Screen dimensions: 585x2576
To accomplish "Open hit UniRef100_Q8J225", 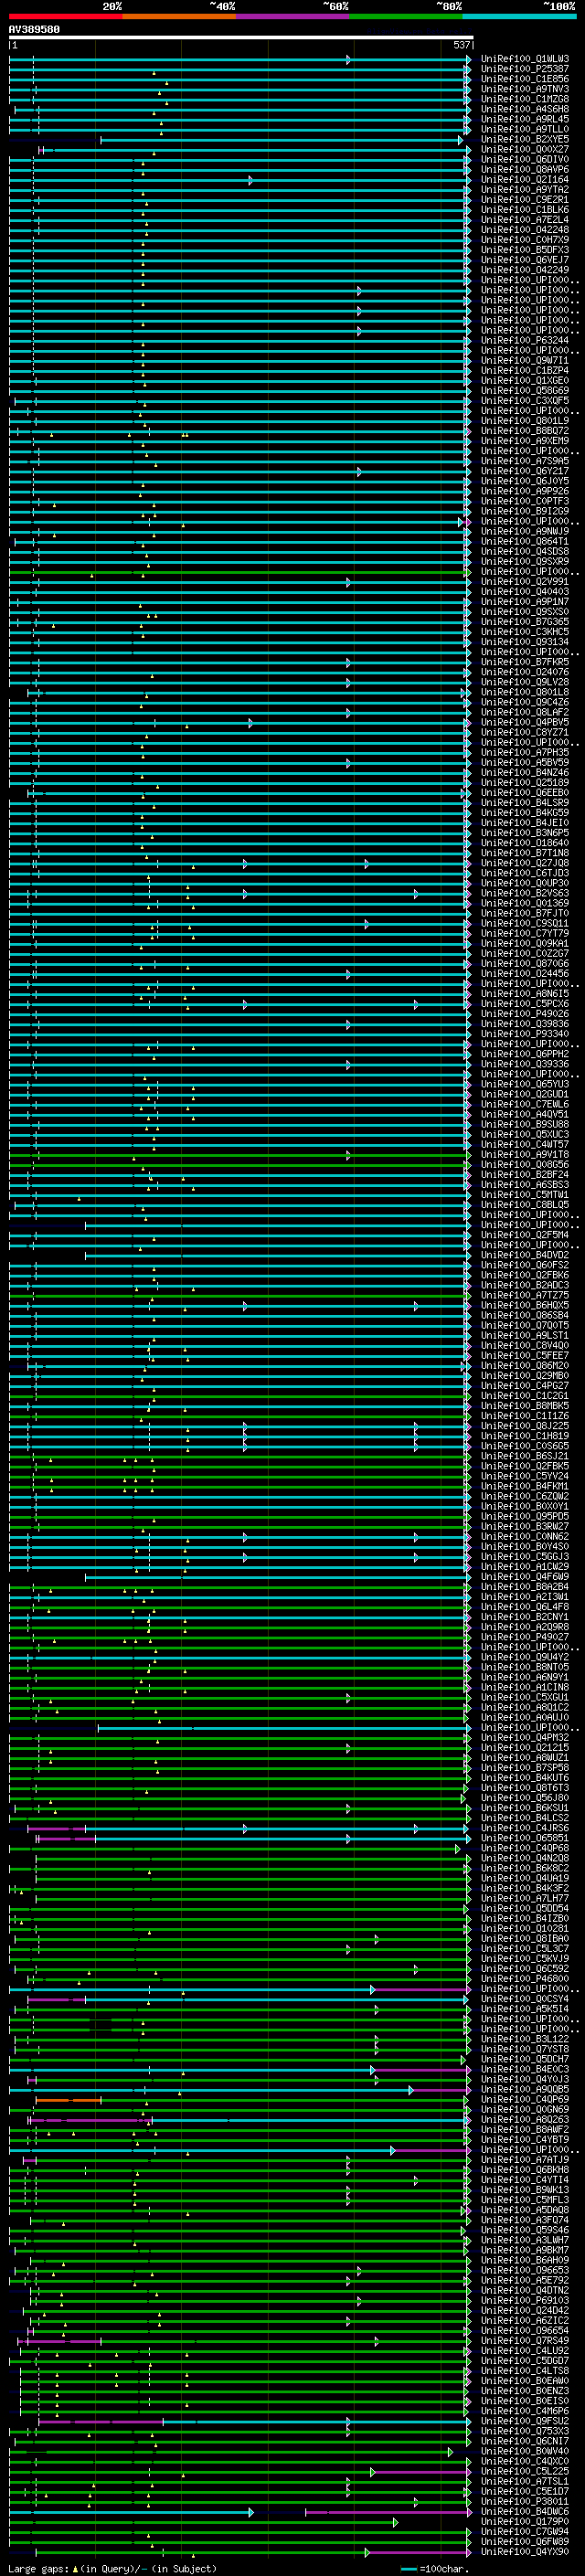I will 525,1427.
